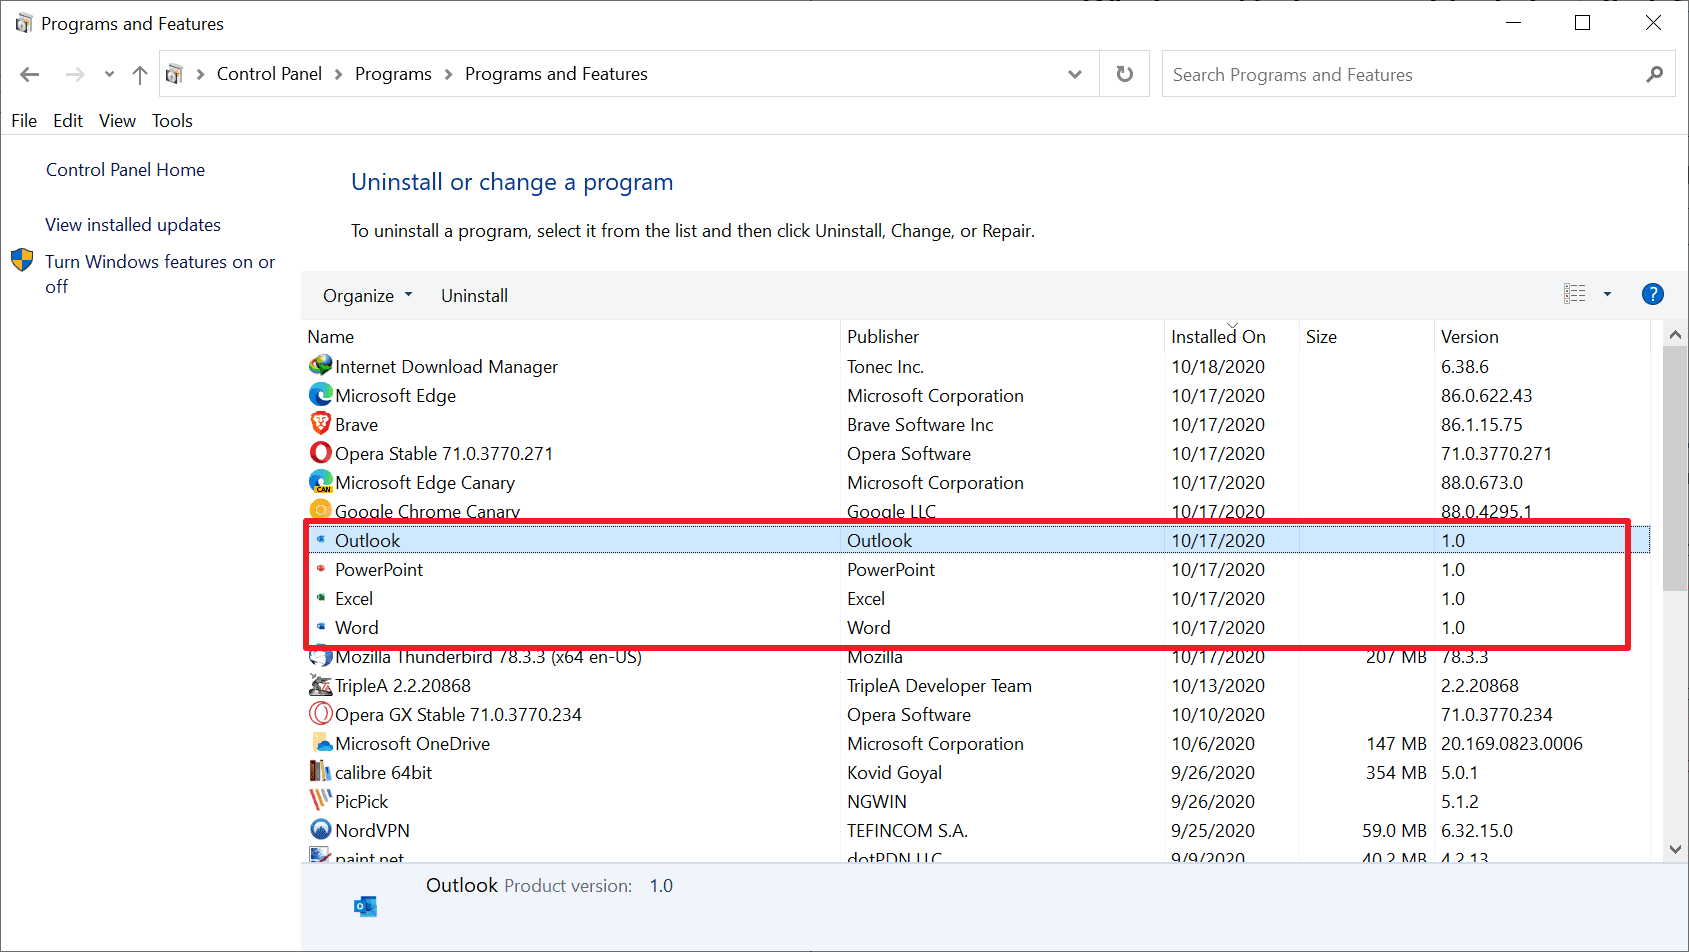Select the Microsoft OneDrive entry name

click(412, 743)
